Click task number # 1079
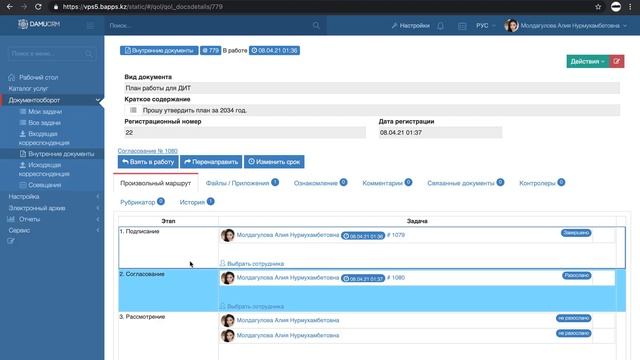The image size is (640, 360). 396,235
